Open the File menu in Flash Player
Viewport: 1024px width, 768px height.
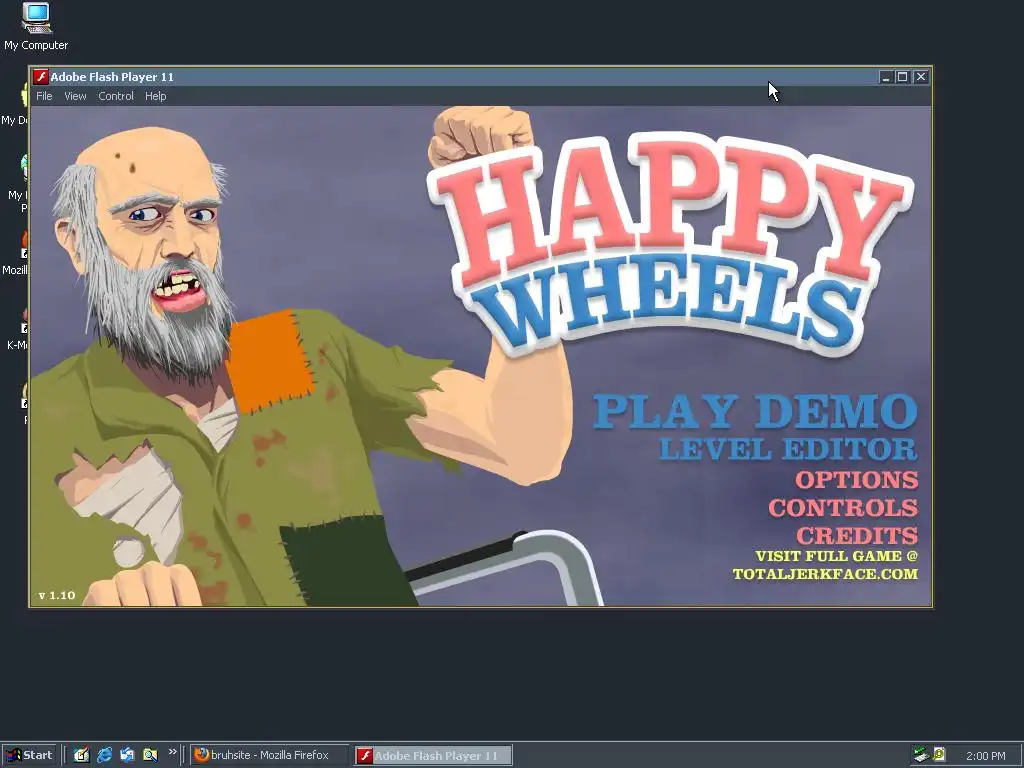coord(44,96)
